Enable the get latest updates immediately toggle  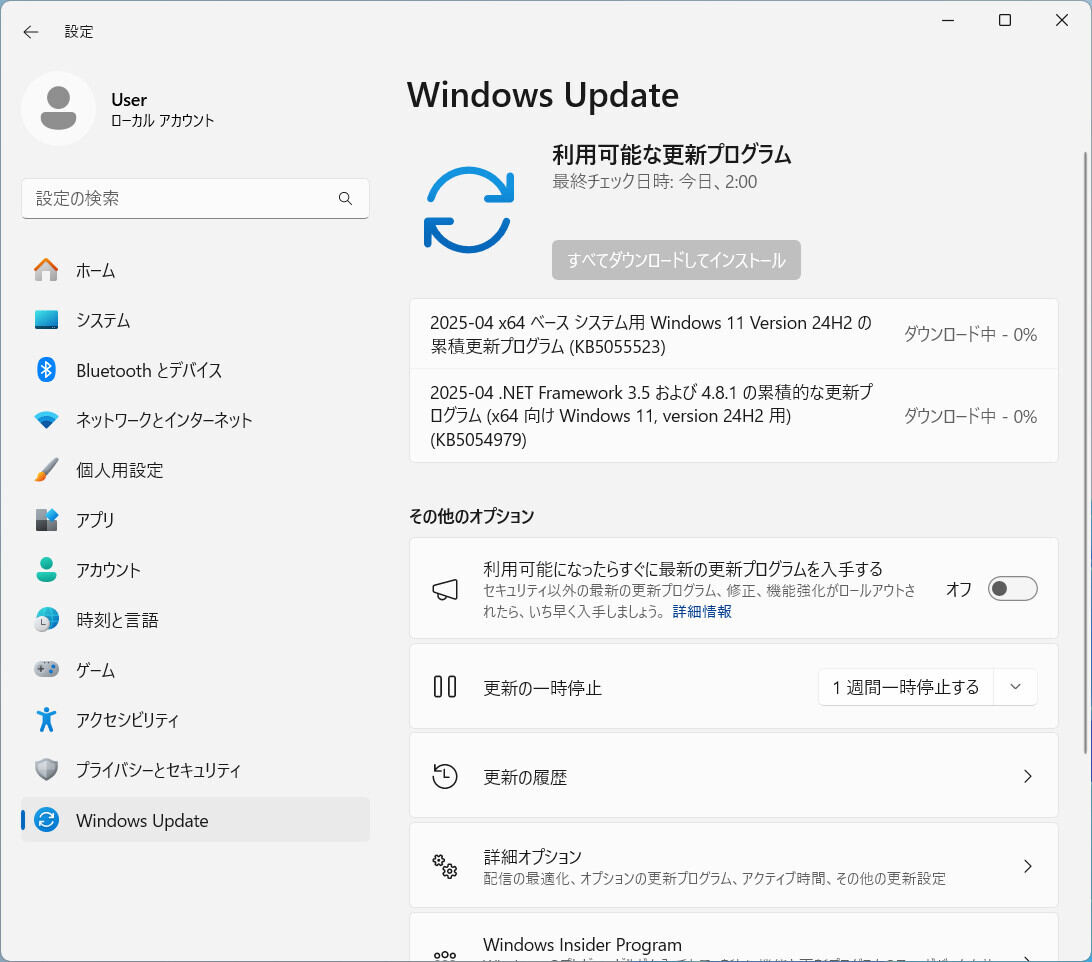(1012, 589)
